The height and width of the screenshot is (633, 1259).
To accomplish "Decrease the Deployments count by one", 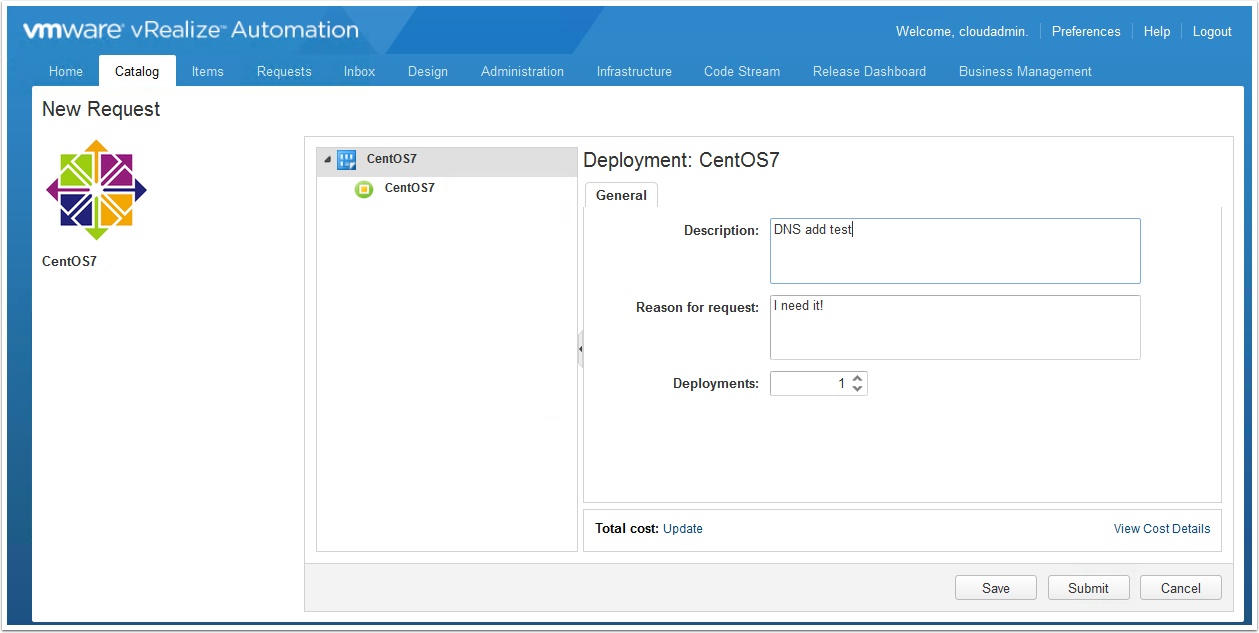I will (x=858, y=389).
